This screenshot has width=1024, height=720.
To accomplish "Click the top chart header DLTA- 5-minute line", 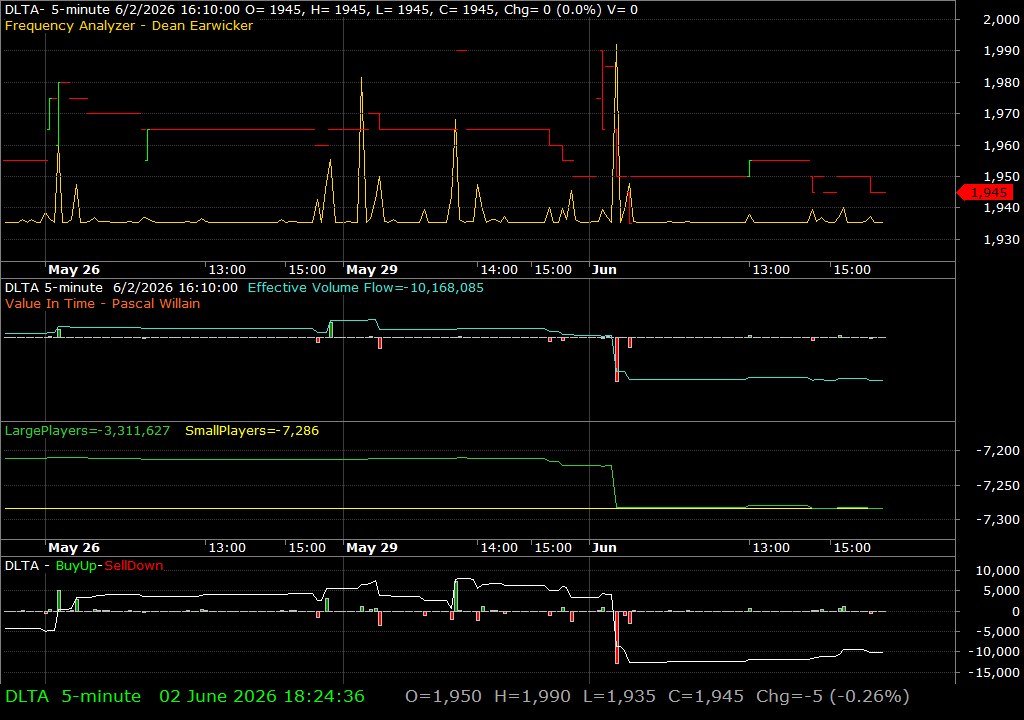I will [321, 10].
